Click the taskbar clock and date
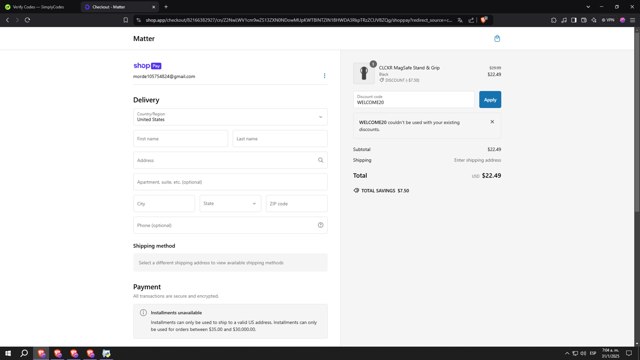The image size is (640, 360). [x=611, y=353]
